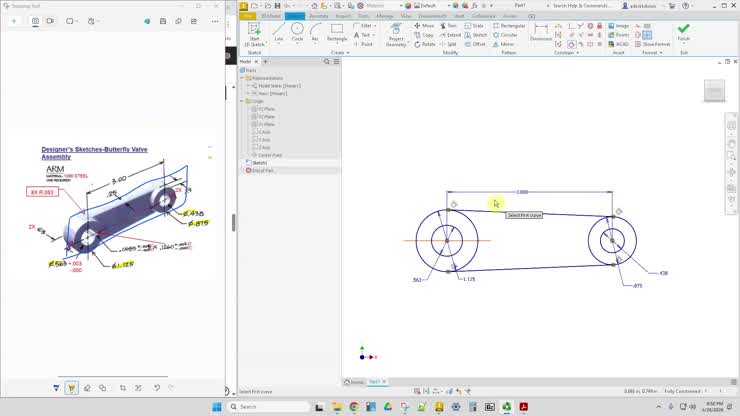Click the 3.000 dimension value
This screenshot has width=740, height=416.
(x=522, y=192)
